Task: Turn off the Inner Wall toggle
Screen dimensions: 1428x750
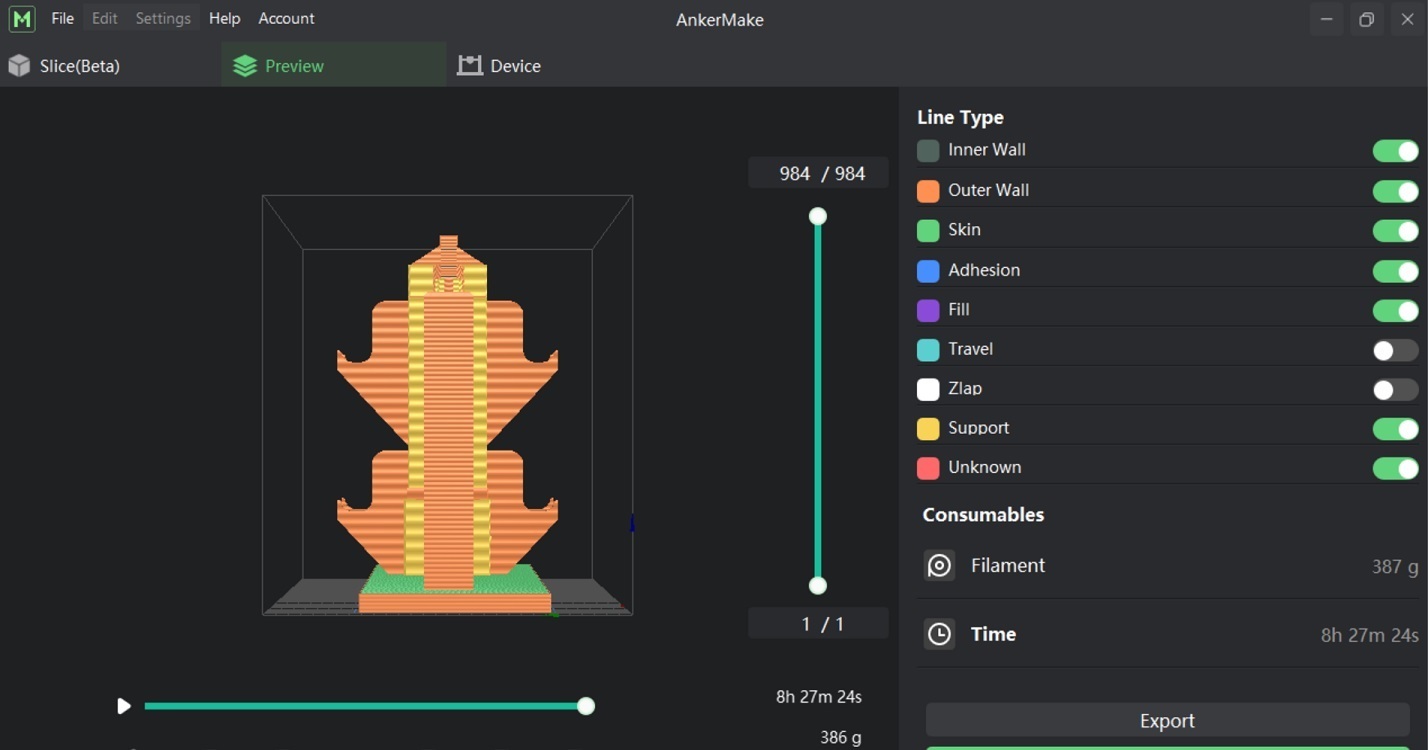Action: [x=1395, y=151]
